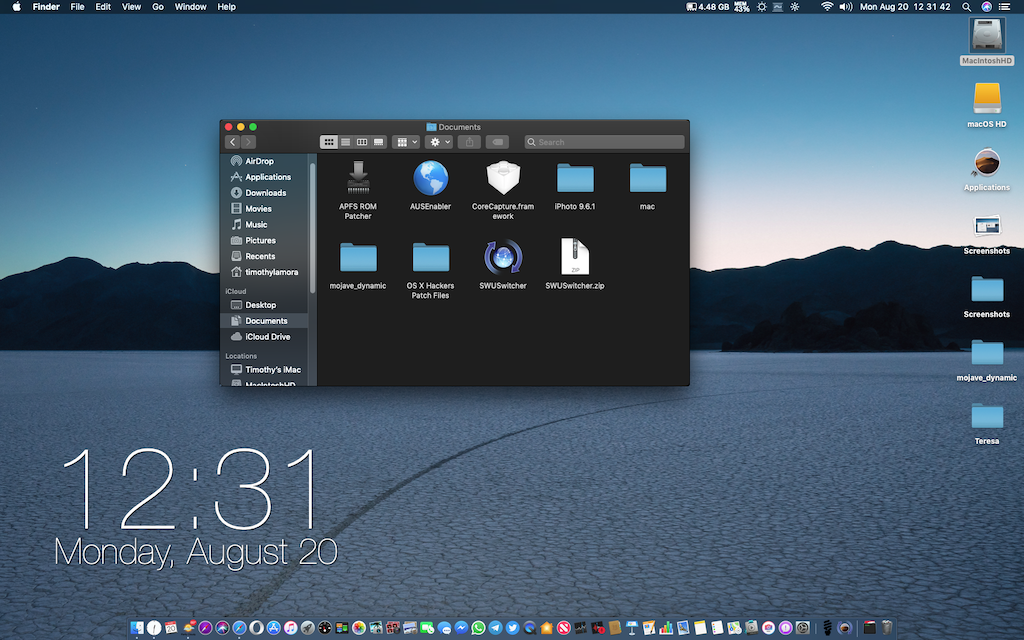Click the MEM 43% memory indicator

click(741, 7)
